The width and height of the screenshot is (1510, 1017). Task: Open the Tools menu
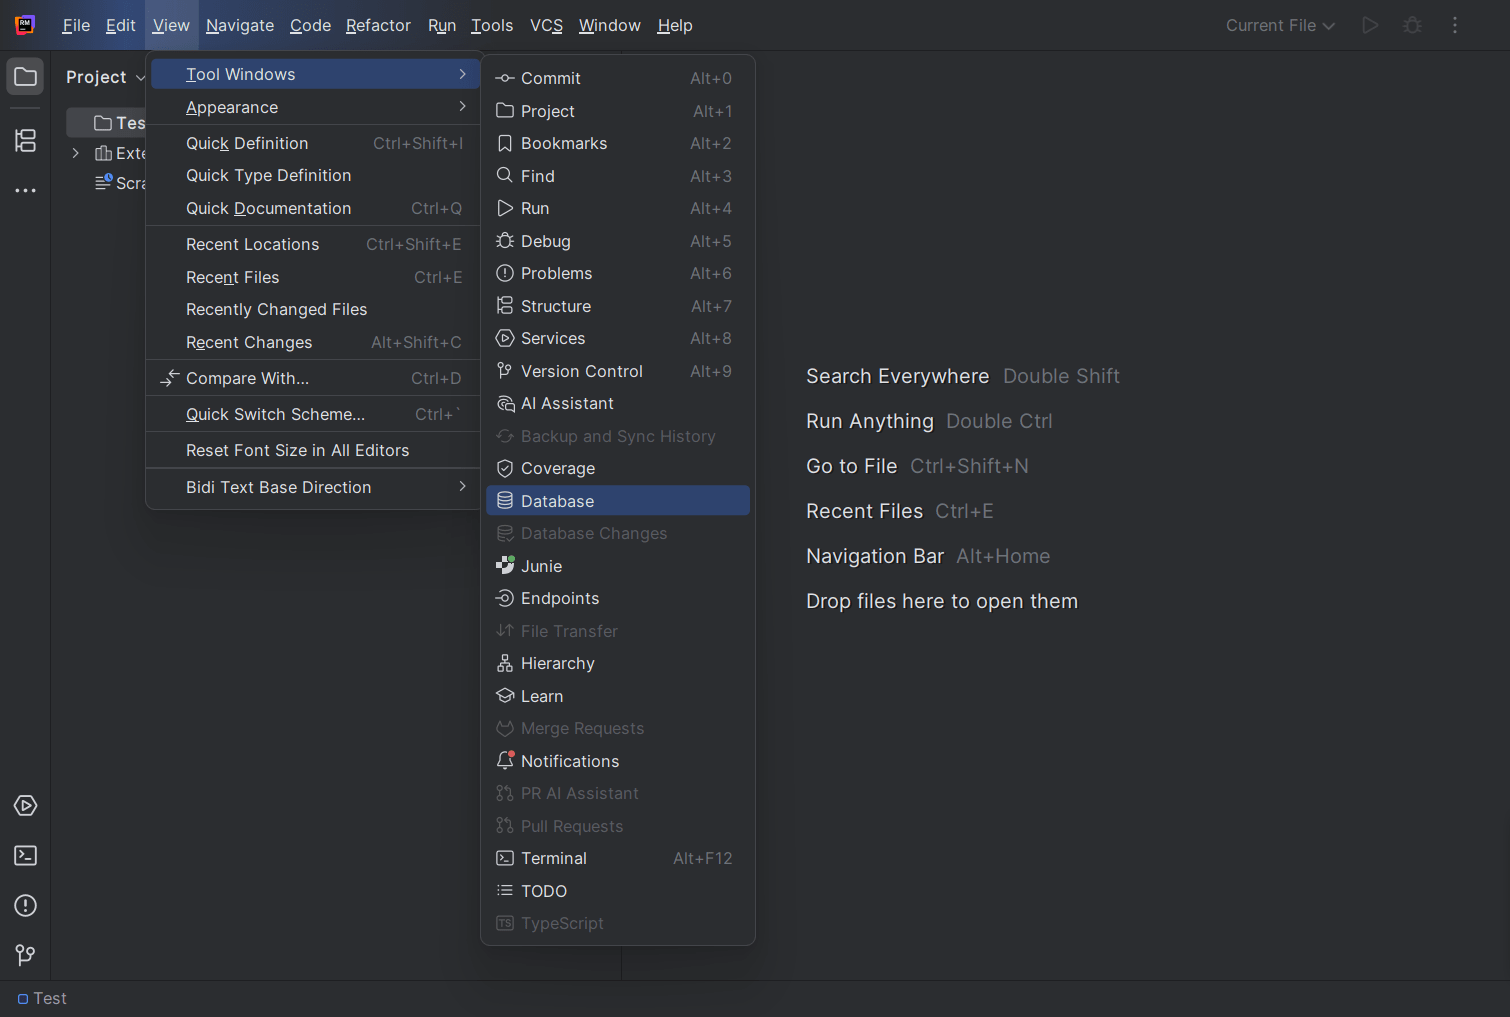(x=492, y=25)
